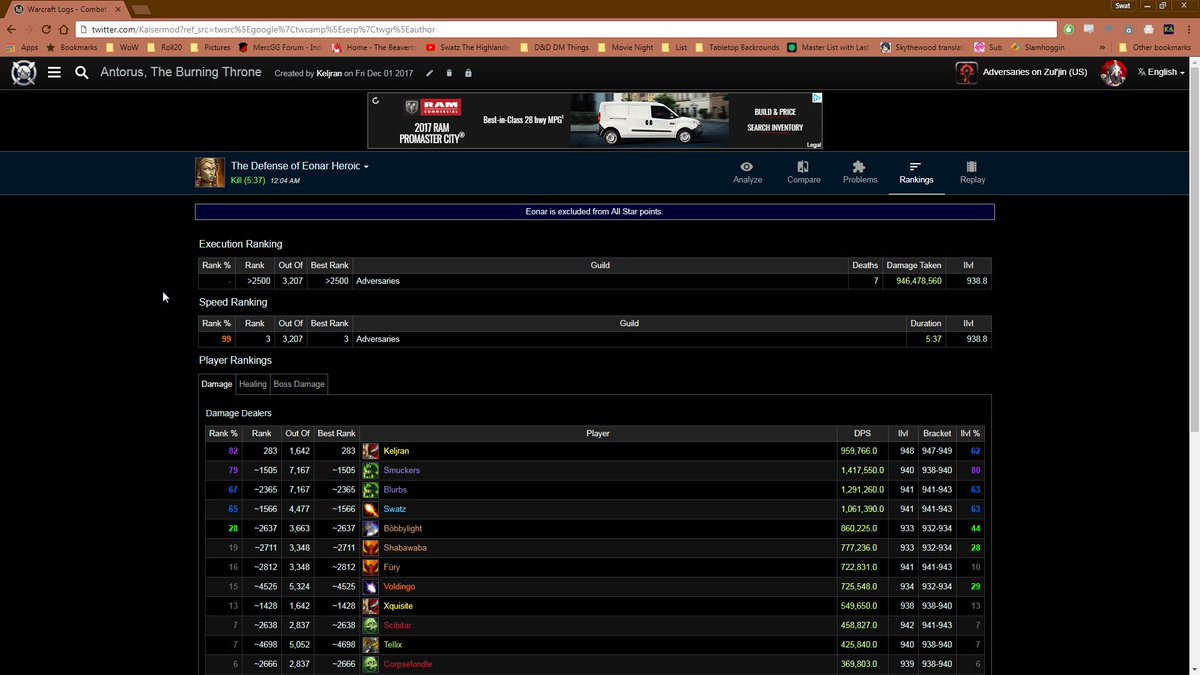Viewport: 1200px width, 675px height.
Task: Open the hamburger navigation menu
Action: (54, 72)
